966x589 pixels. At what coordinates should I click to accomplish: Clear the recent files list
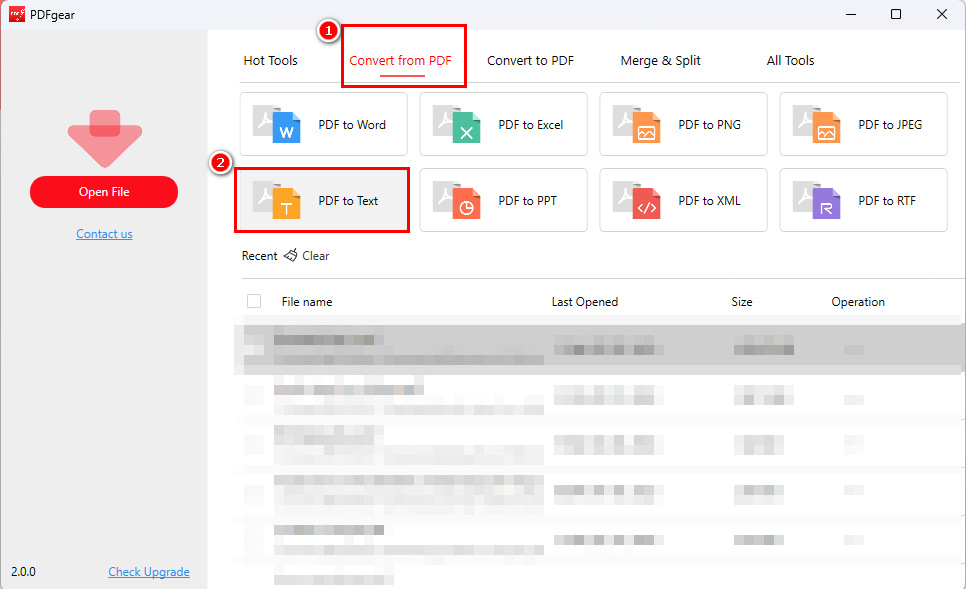click(315, 256)
